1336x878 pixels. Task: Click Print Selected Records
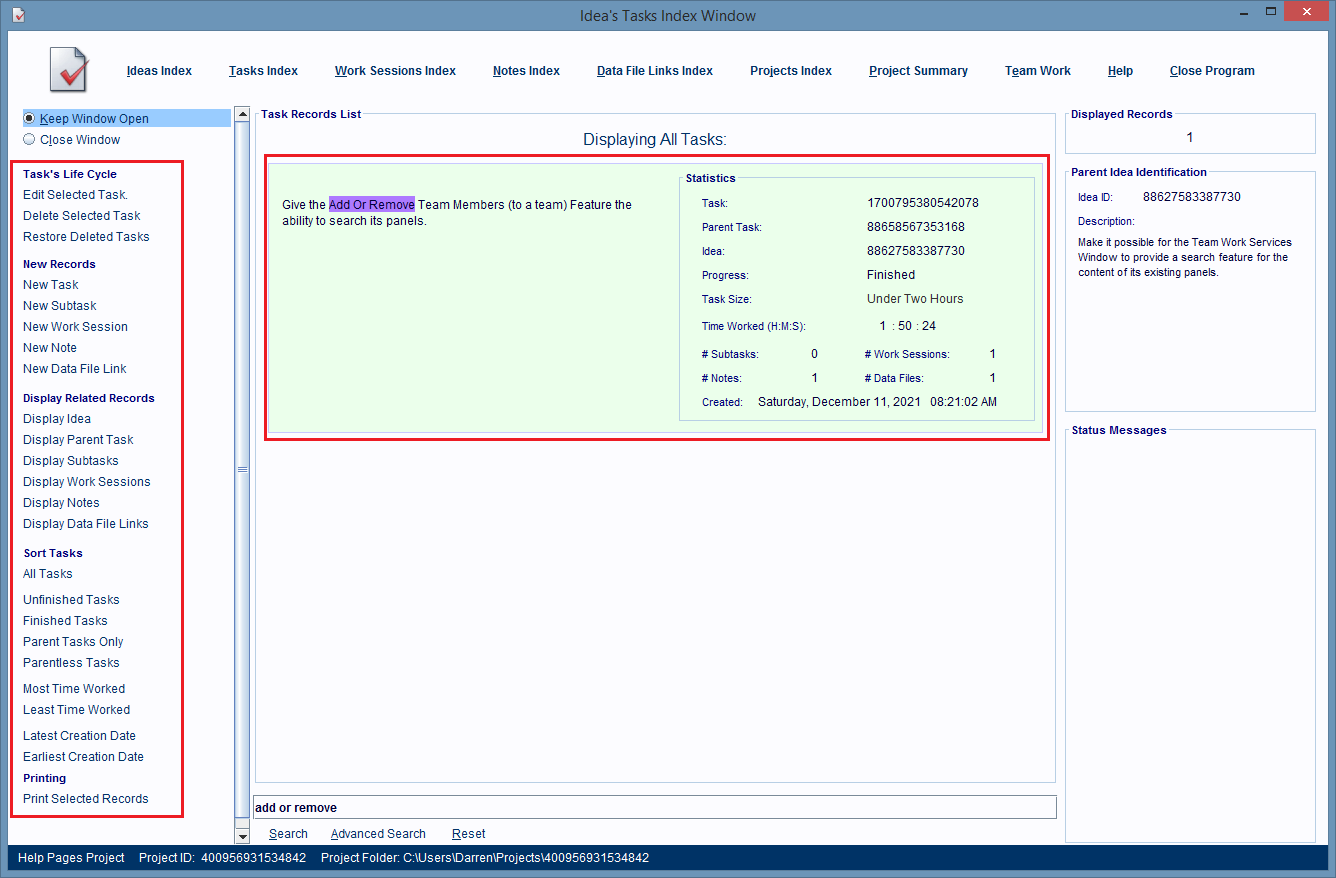tap(85, 799)
